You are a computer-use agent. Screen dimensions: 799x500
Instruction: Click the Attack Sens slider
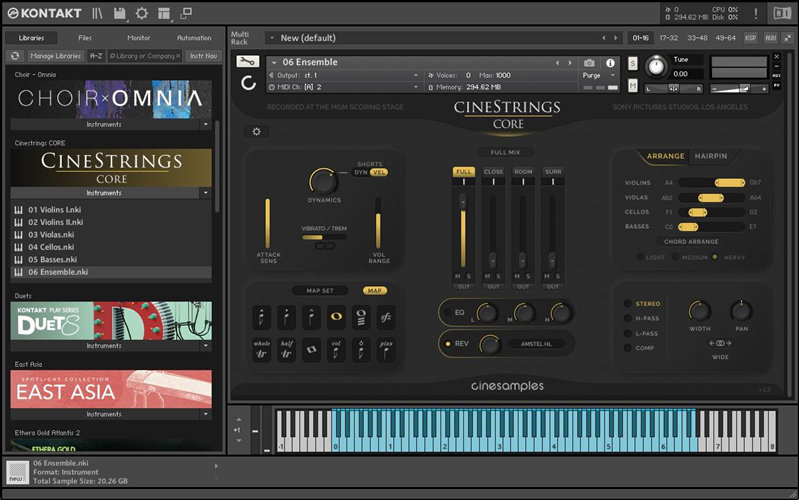pyautogui.click(x=267, y=222)
